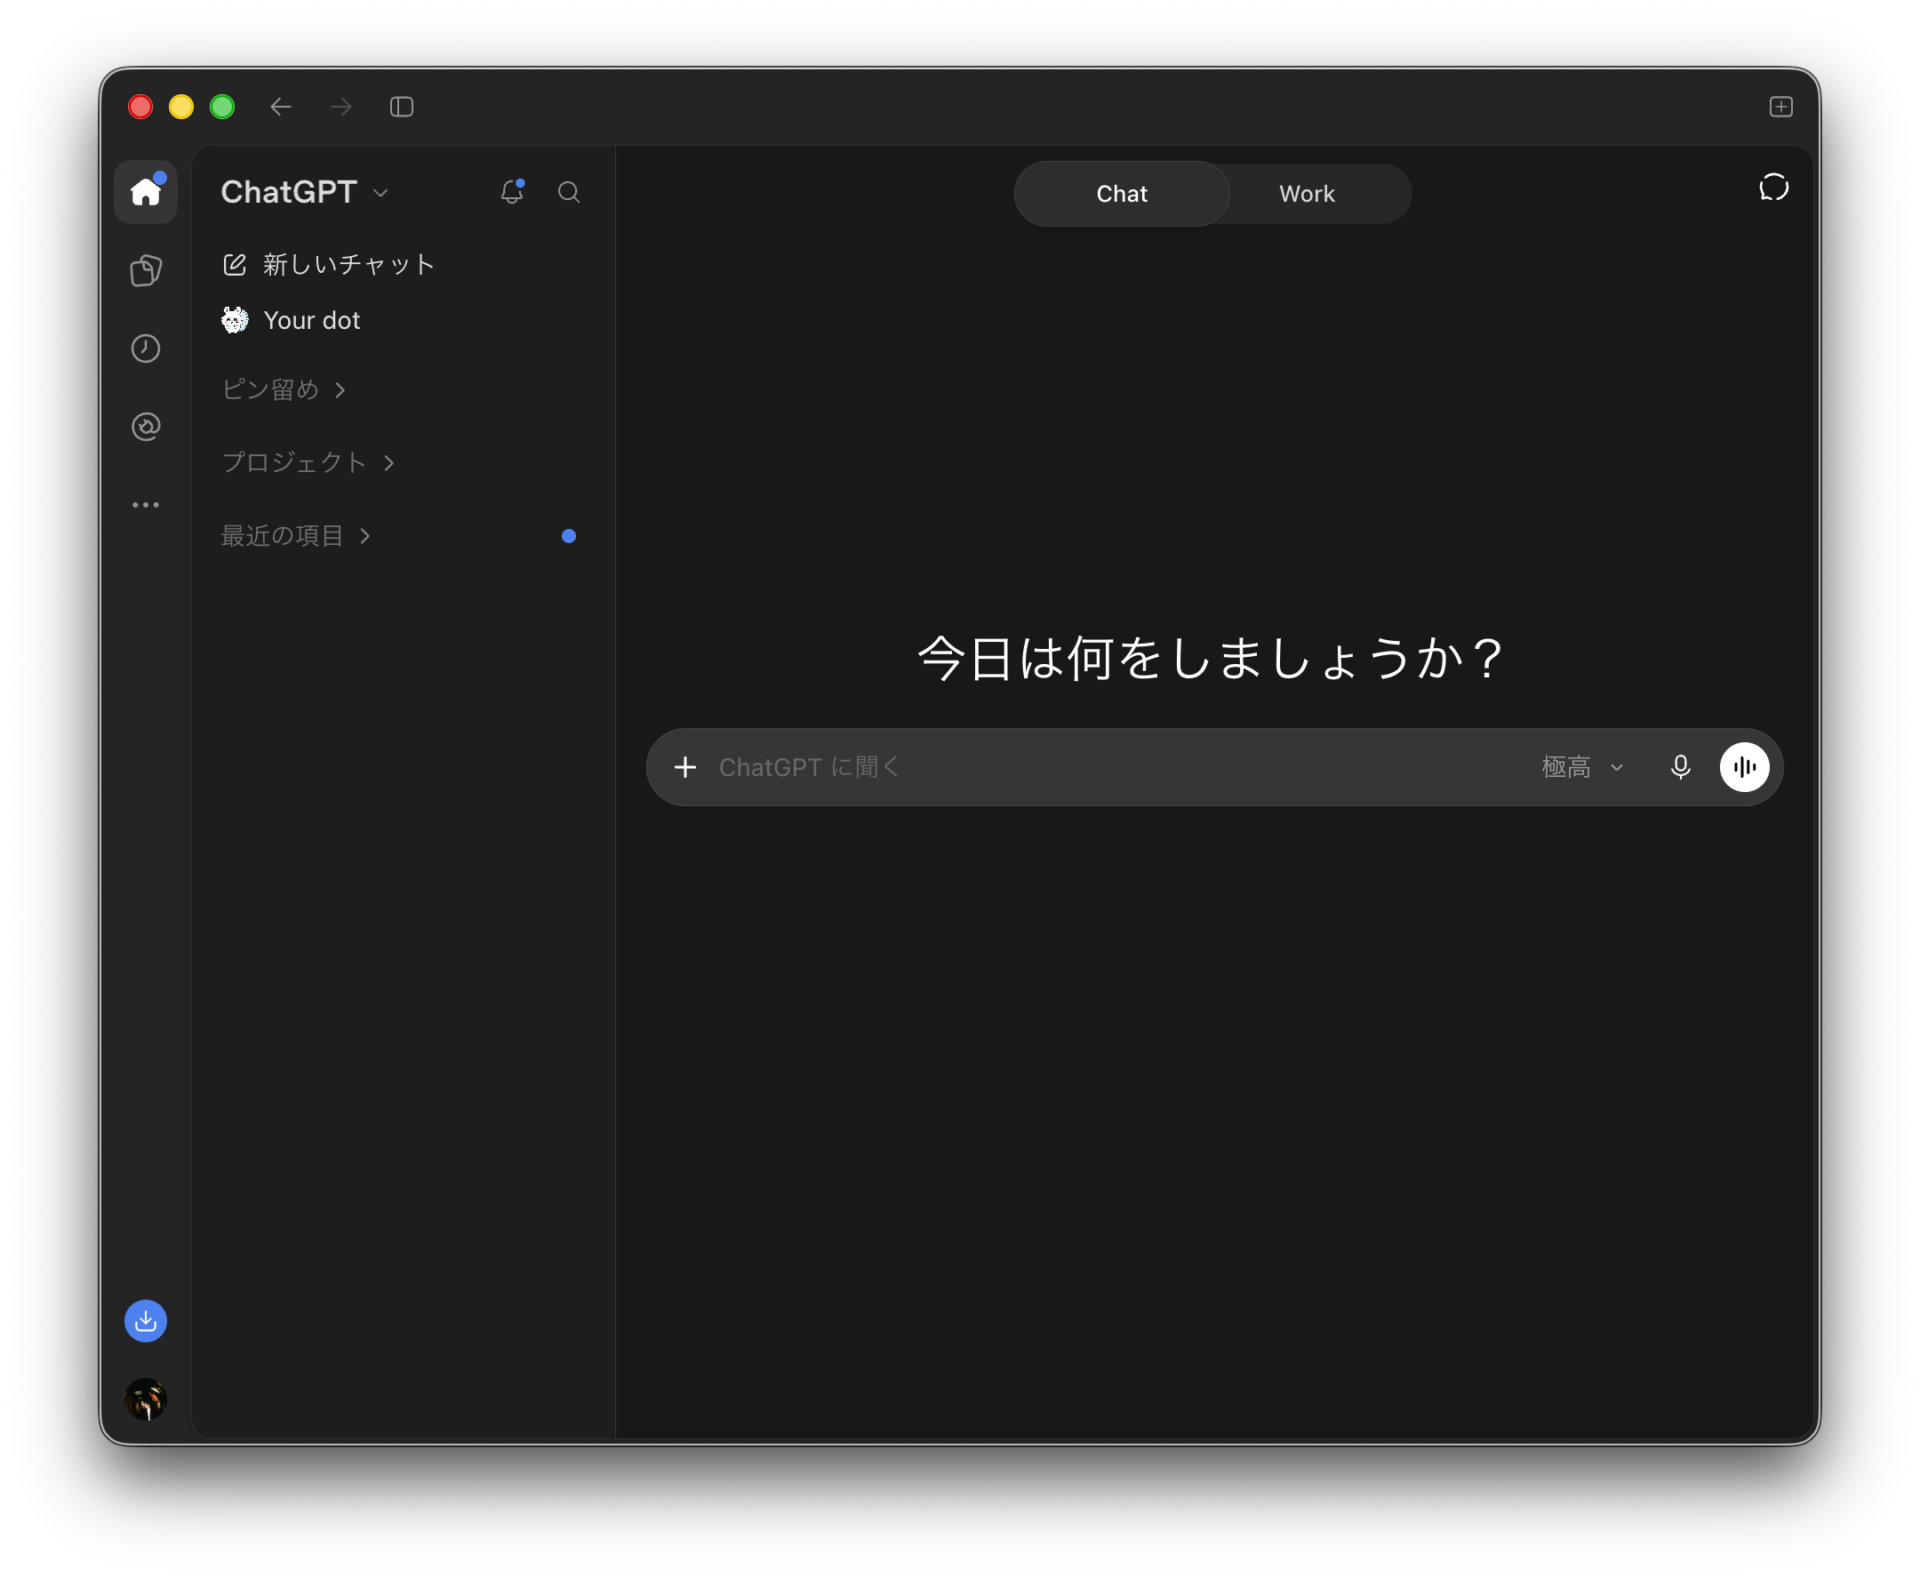Go forward with the right arrow
This screenshot has width=1920, height=1577.
pos(341,106)
